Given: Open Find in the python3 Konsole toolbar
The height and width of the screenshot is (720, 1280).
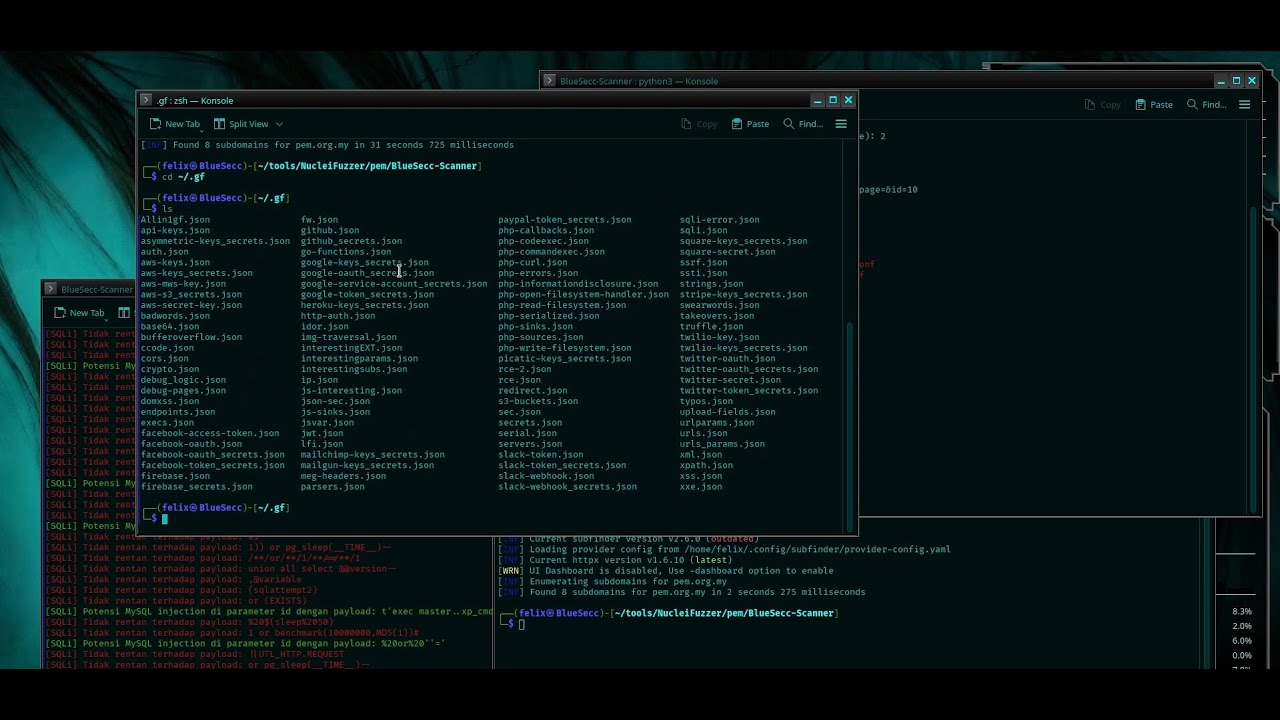Looking at the screenshot, I should click(1206, 105).
